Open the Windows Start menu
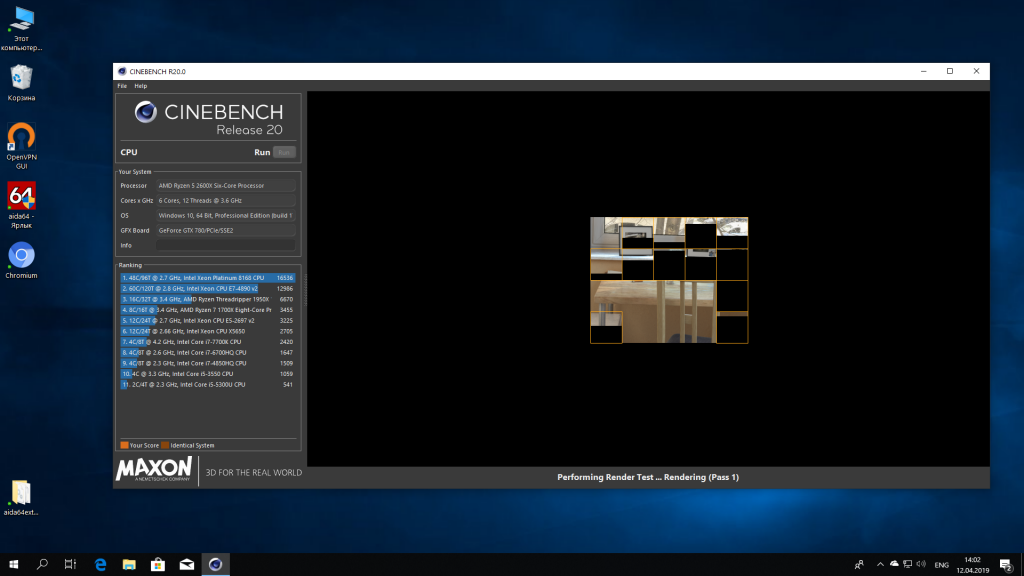Screen dimensions: 1024x576 [13, 565]
